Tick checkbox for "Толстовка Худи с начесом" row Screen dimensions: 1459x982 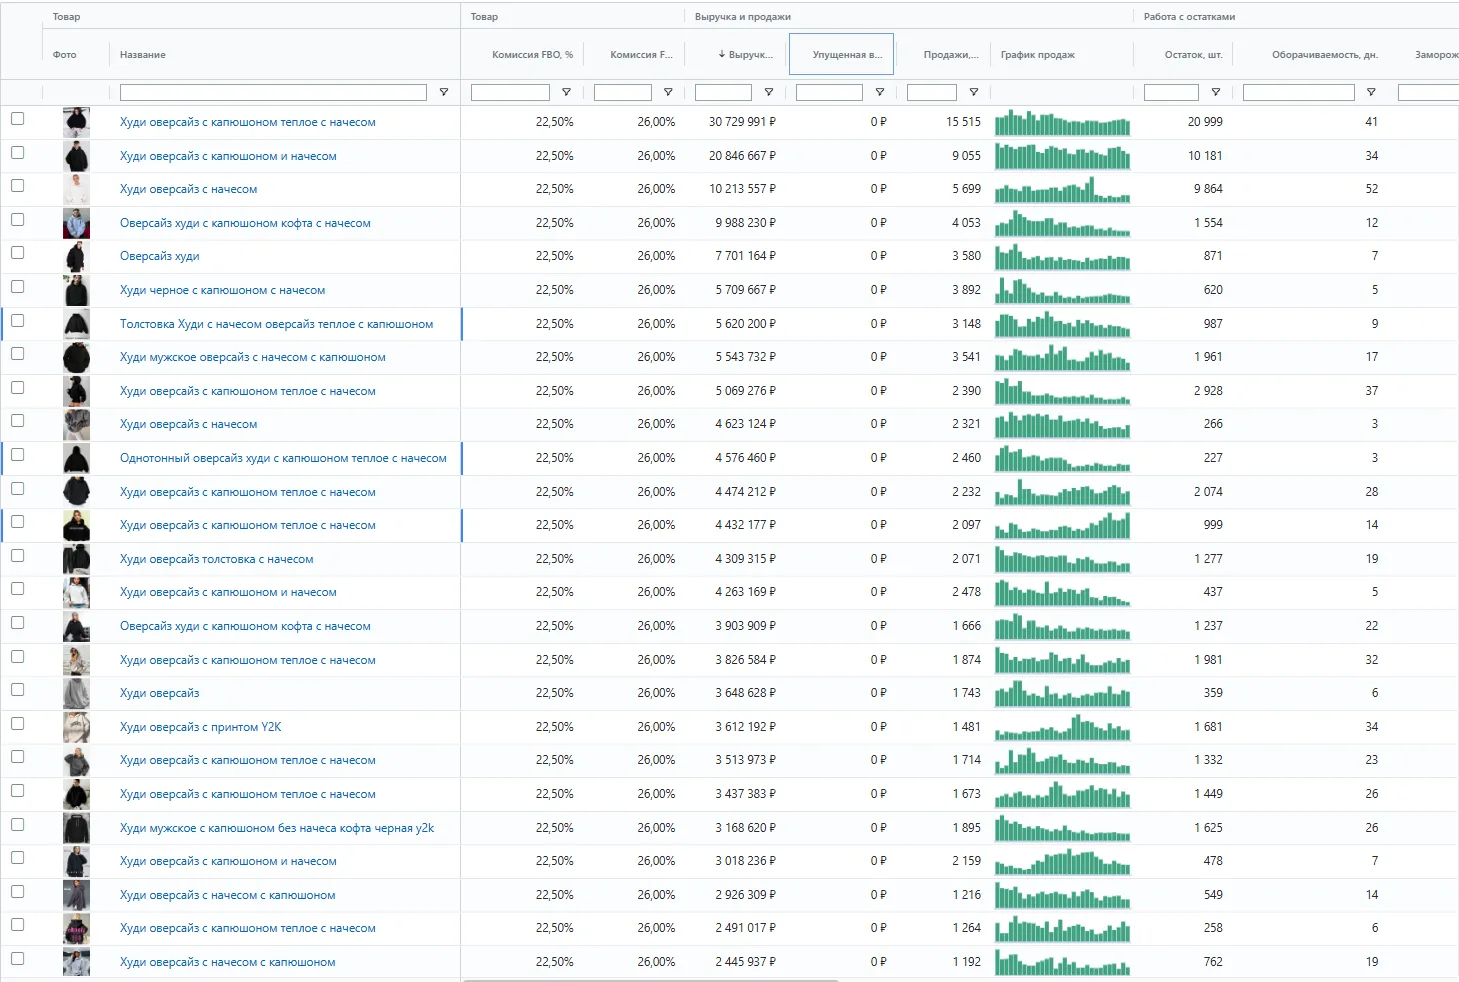[17, 321]
